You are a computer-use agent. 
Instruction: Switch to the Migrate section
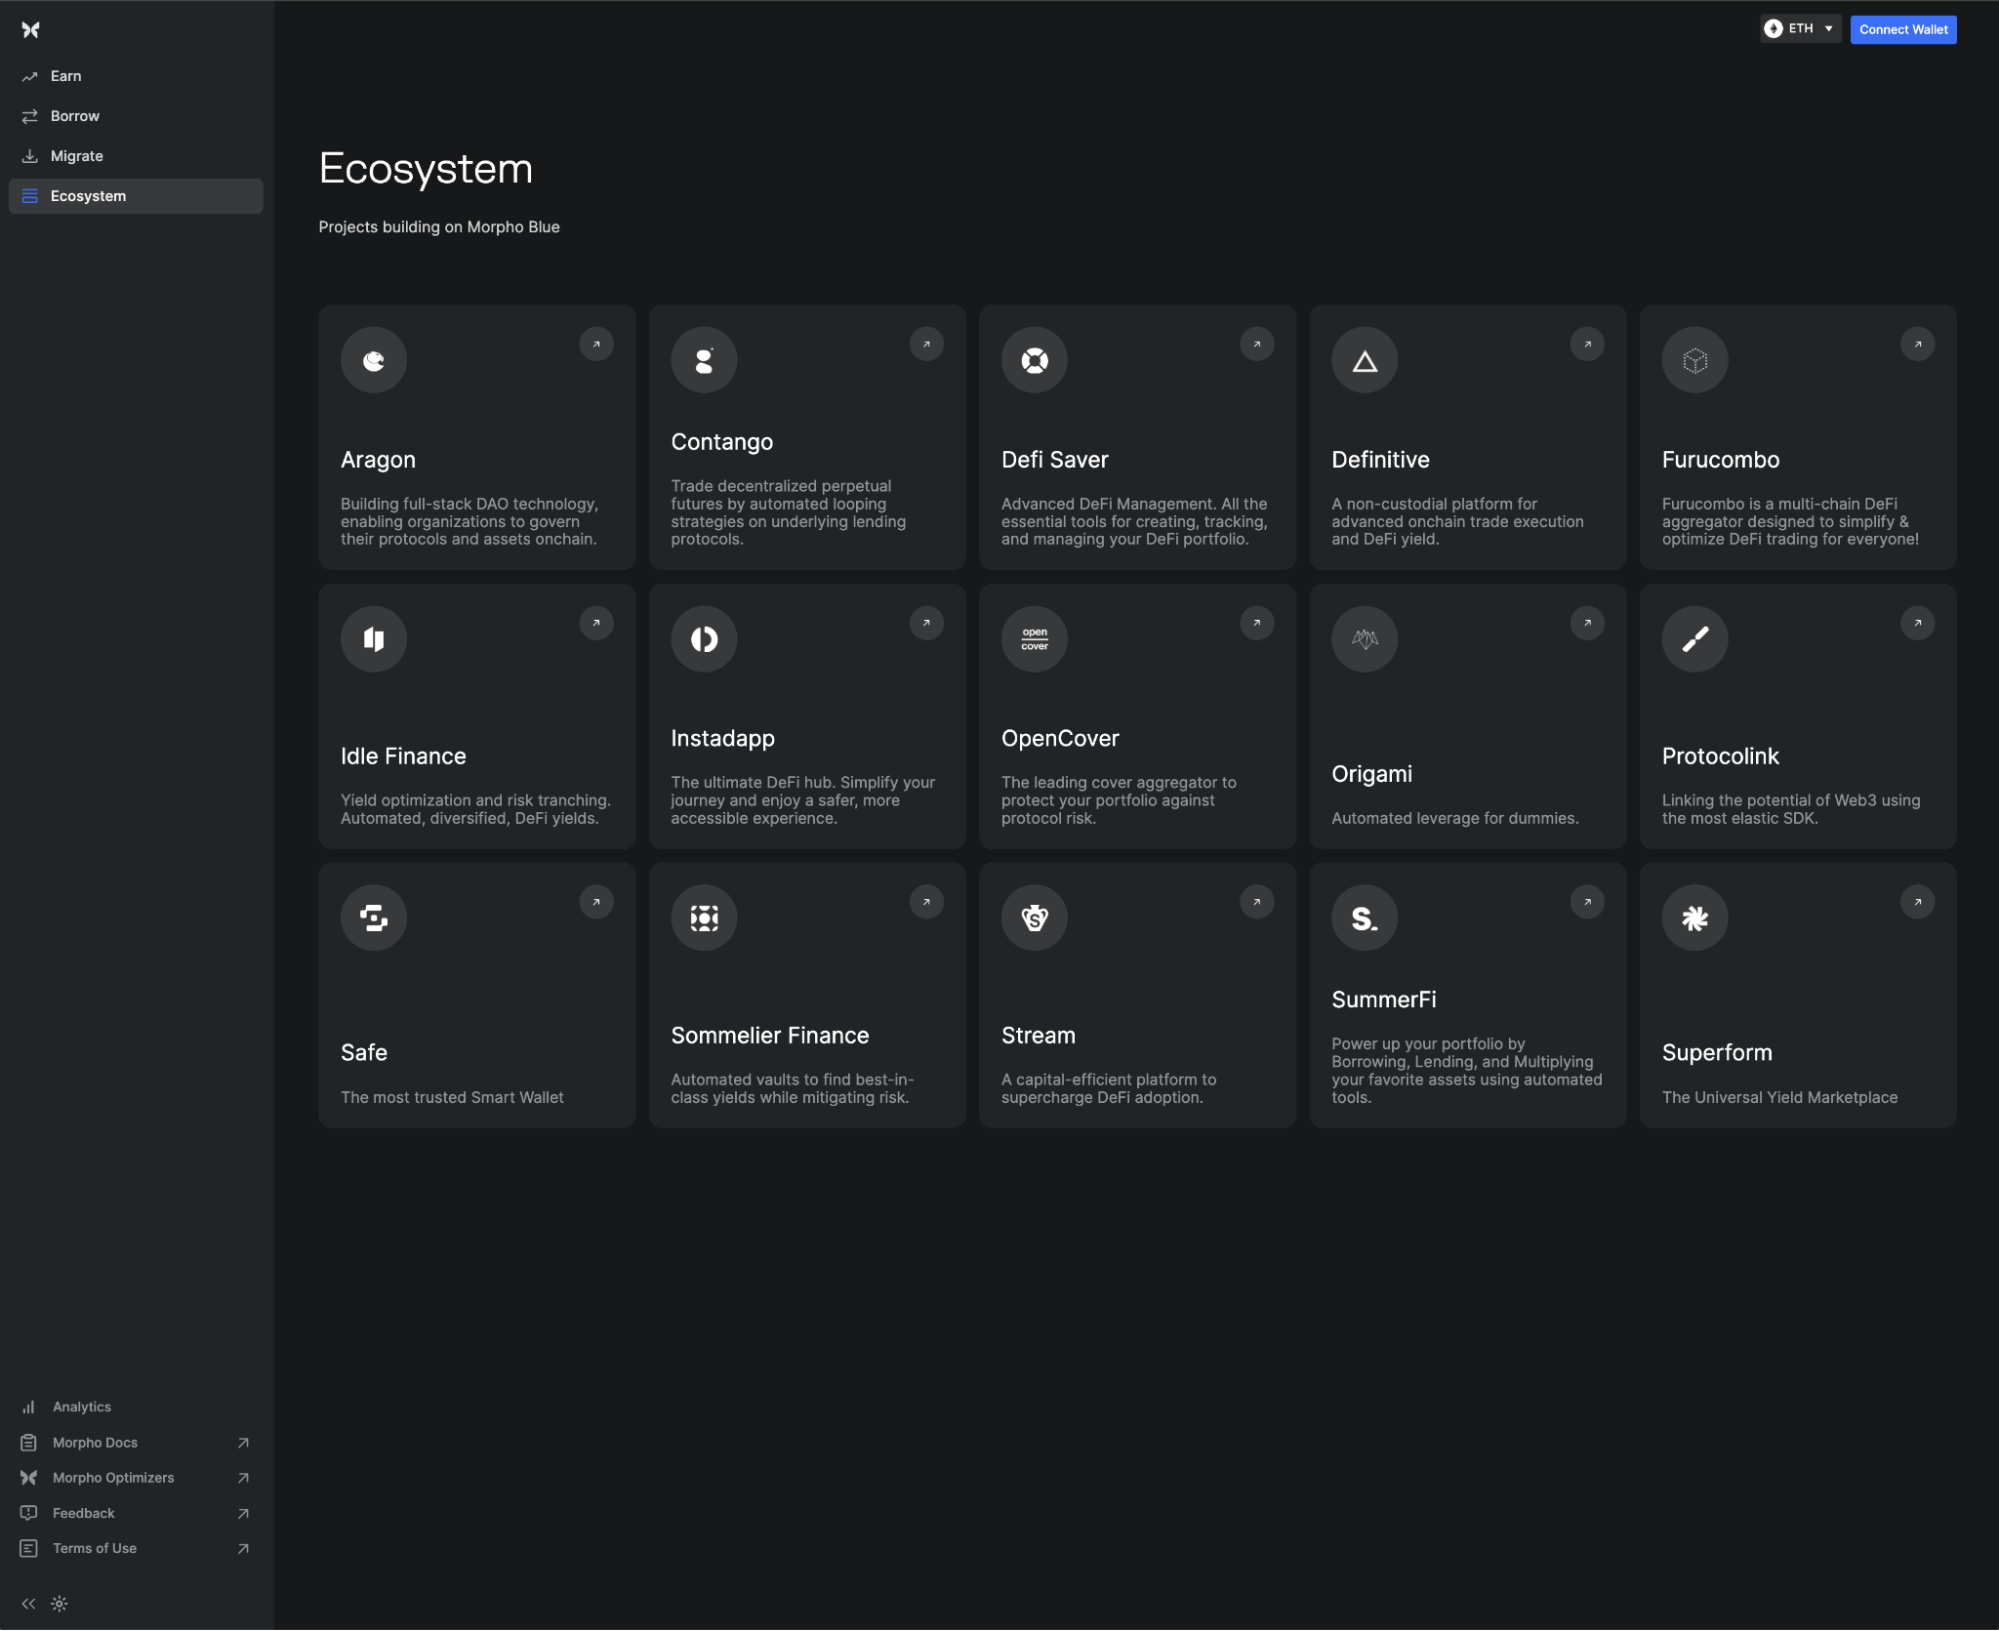pyautogui.click(x=77, y=155)
